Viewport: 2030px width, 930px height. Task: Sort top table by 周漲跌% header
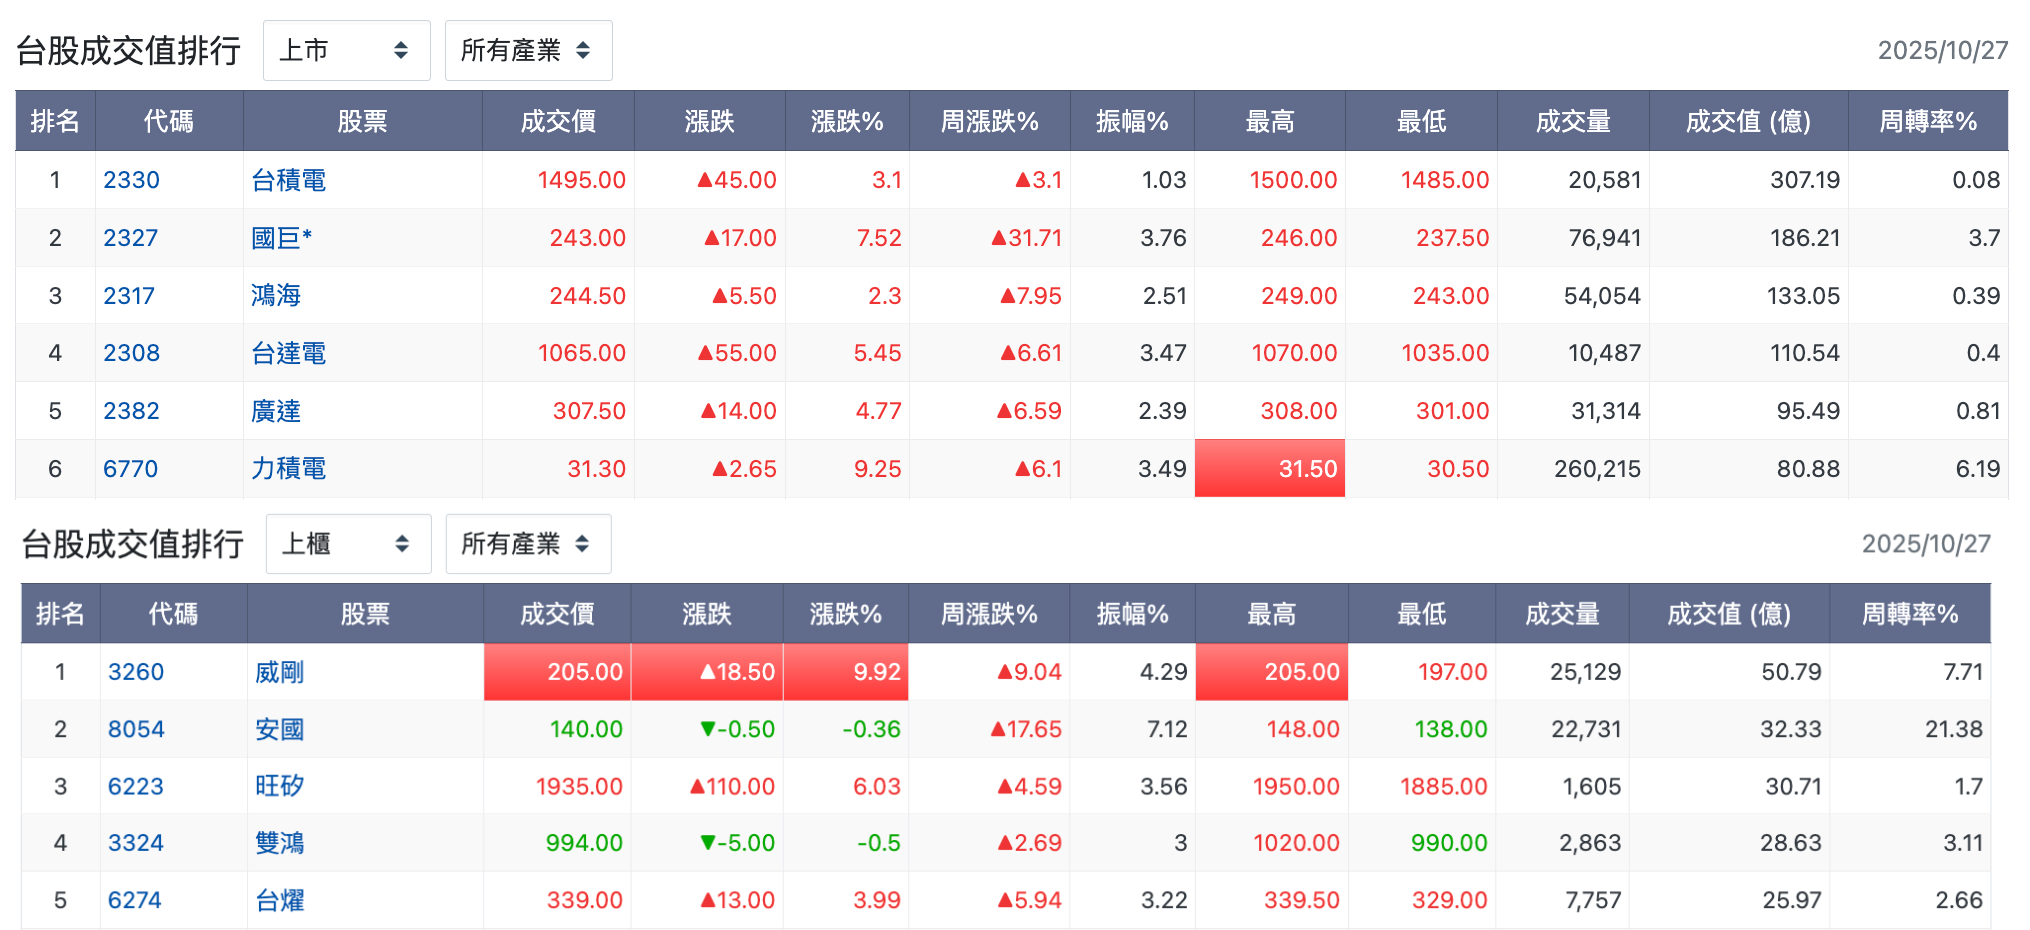tap(989, 121)
